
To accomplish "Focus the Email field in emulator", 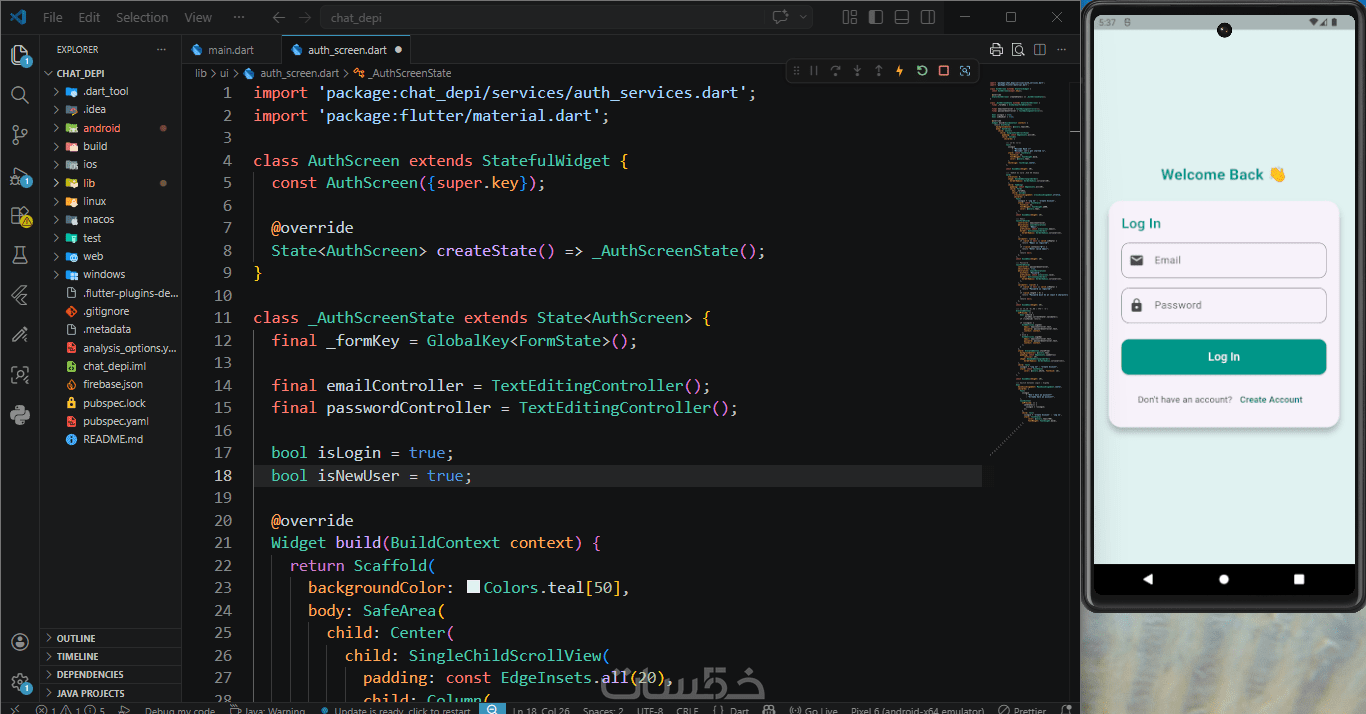I will [x=1224, y=260].
